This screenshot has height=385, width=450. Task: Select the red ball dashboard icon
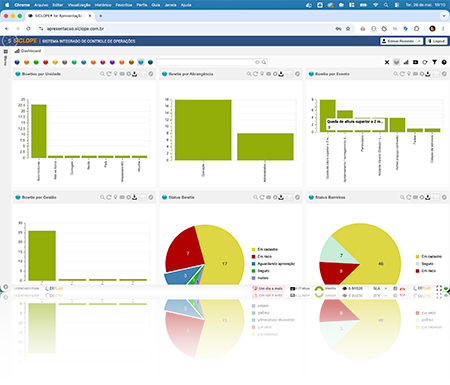(46, 62)
